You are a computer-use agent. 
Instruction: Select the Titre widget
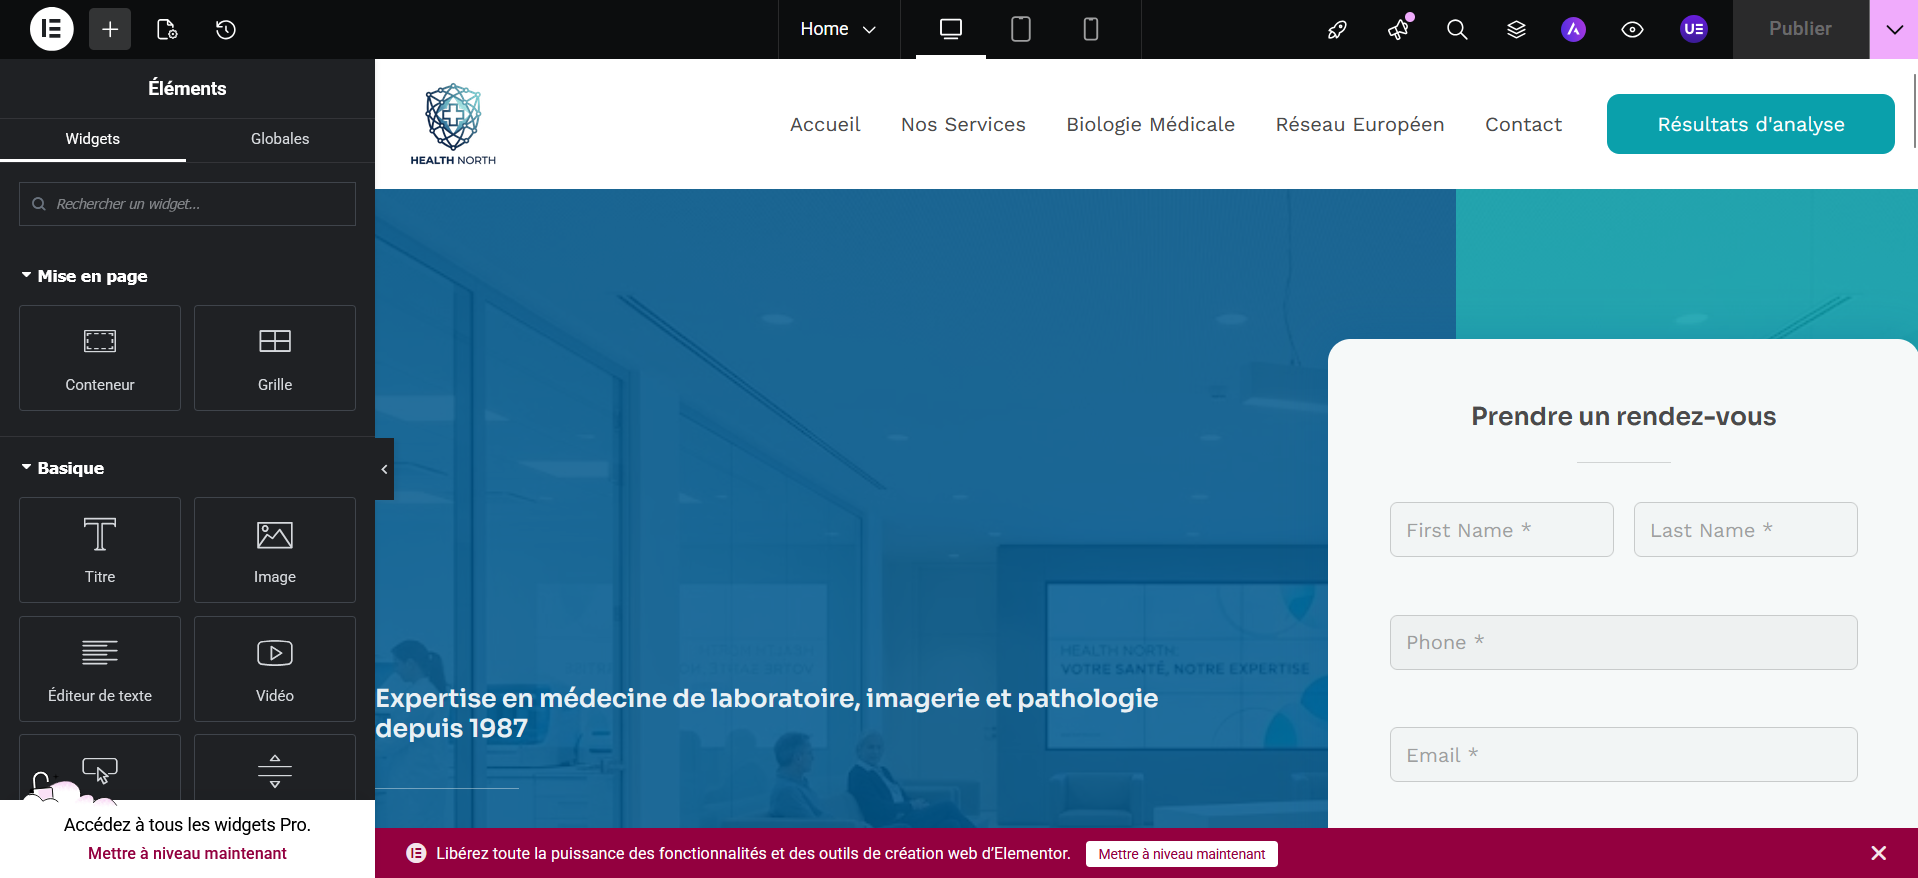click(x=100, y=550)
